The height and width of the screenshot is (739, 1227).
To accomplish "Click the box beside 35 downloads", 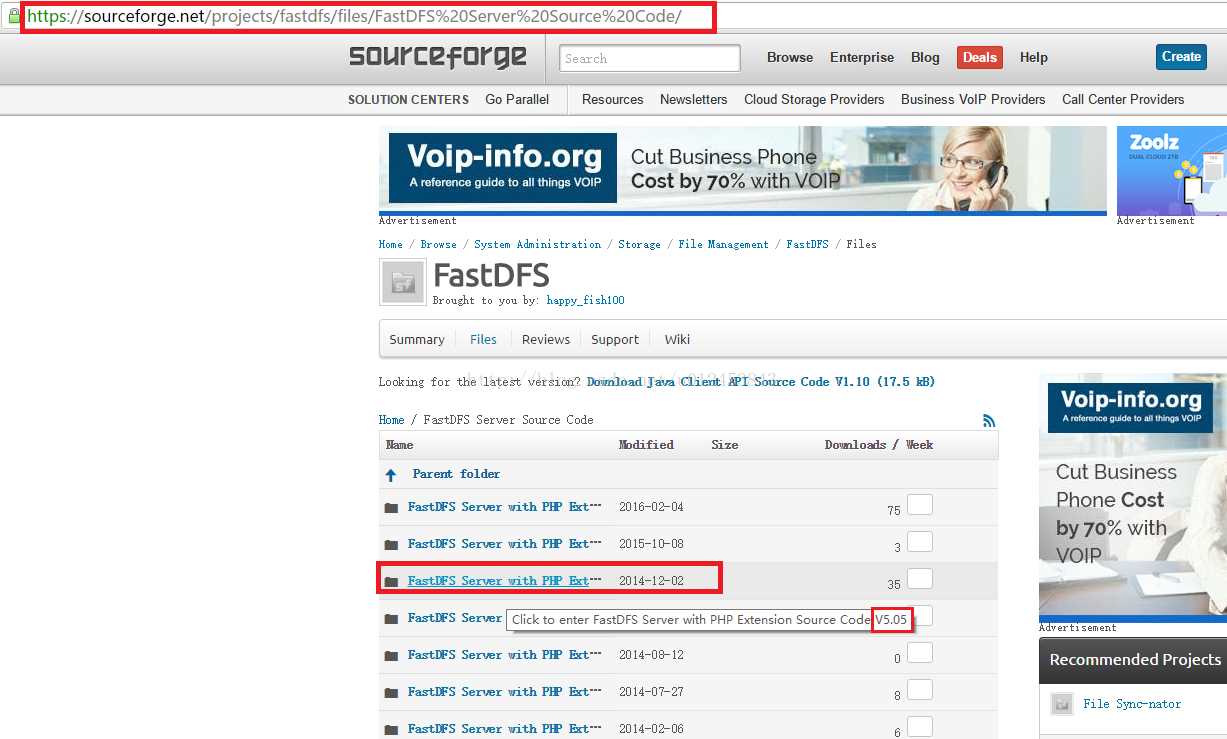I will click(920, 578).
